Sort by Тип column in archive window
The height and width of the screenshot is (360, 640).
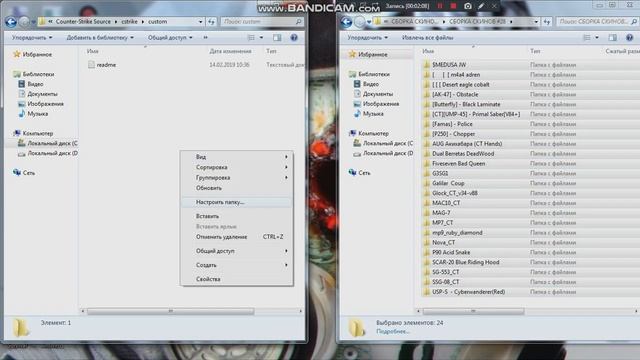(x=535, y=51)
